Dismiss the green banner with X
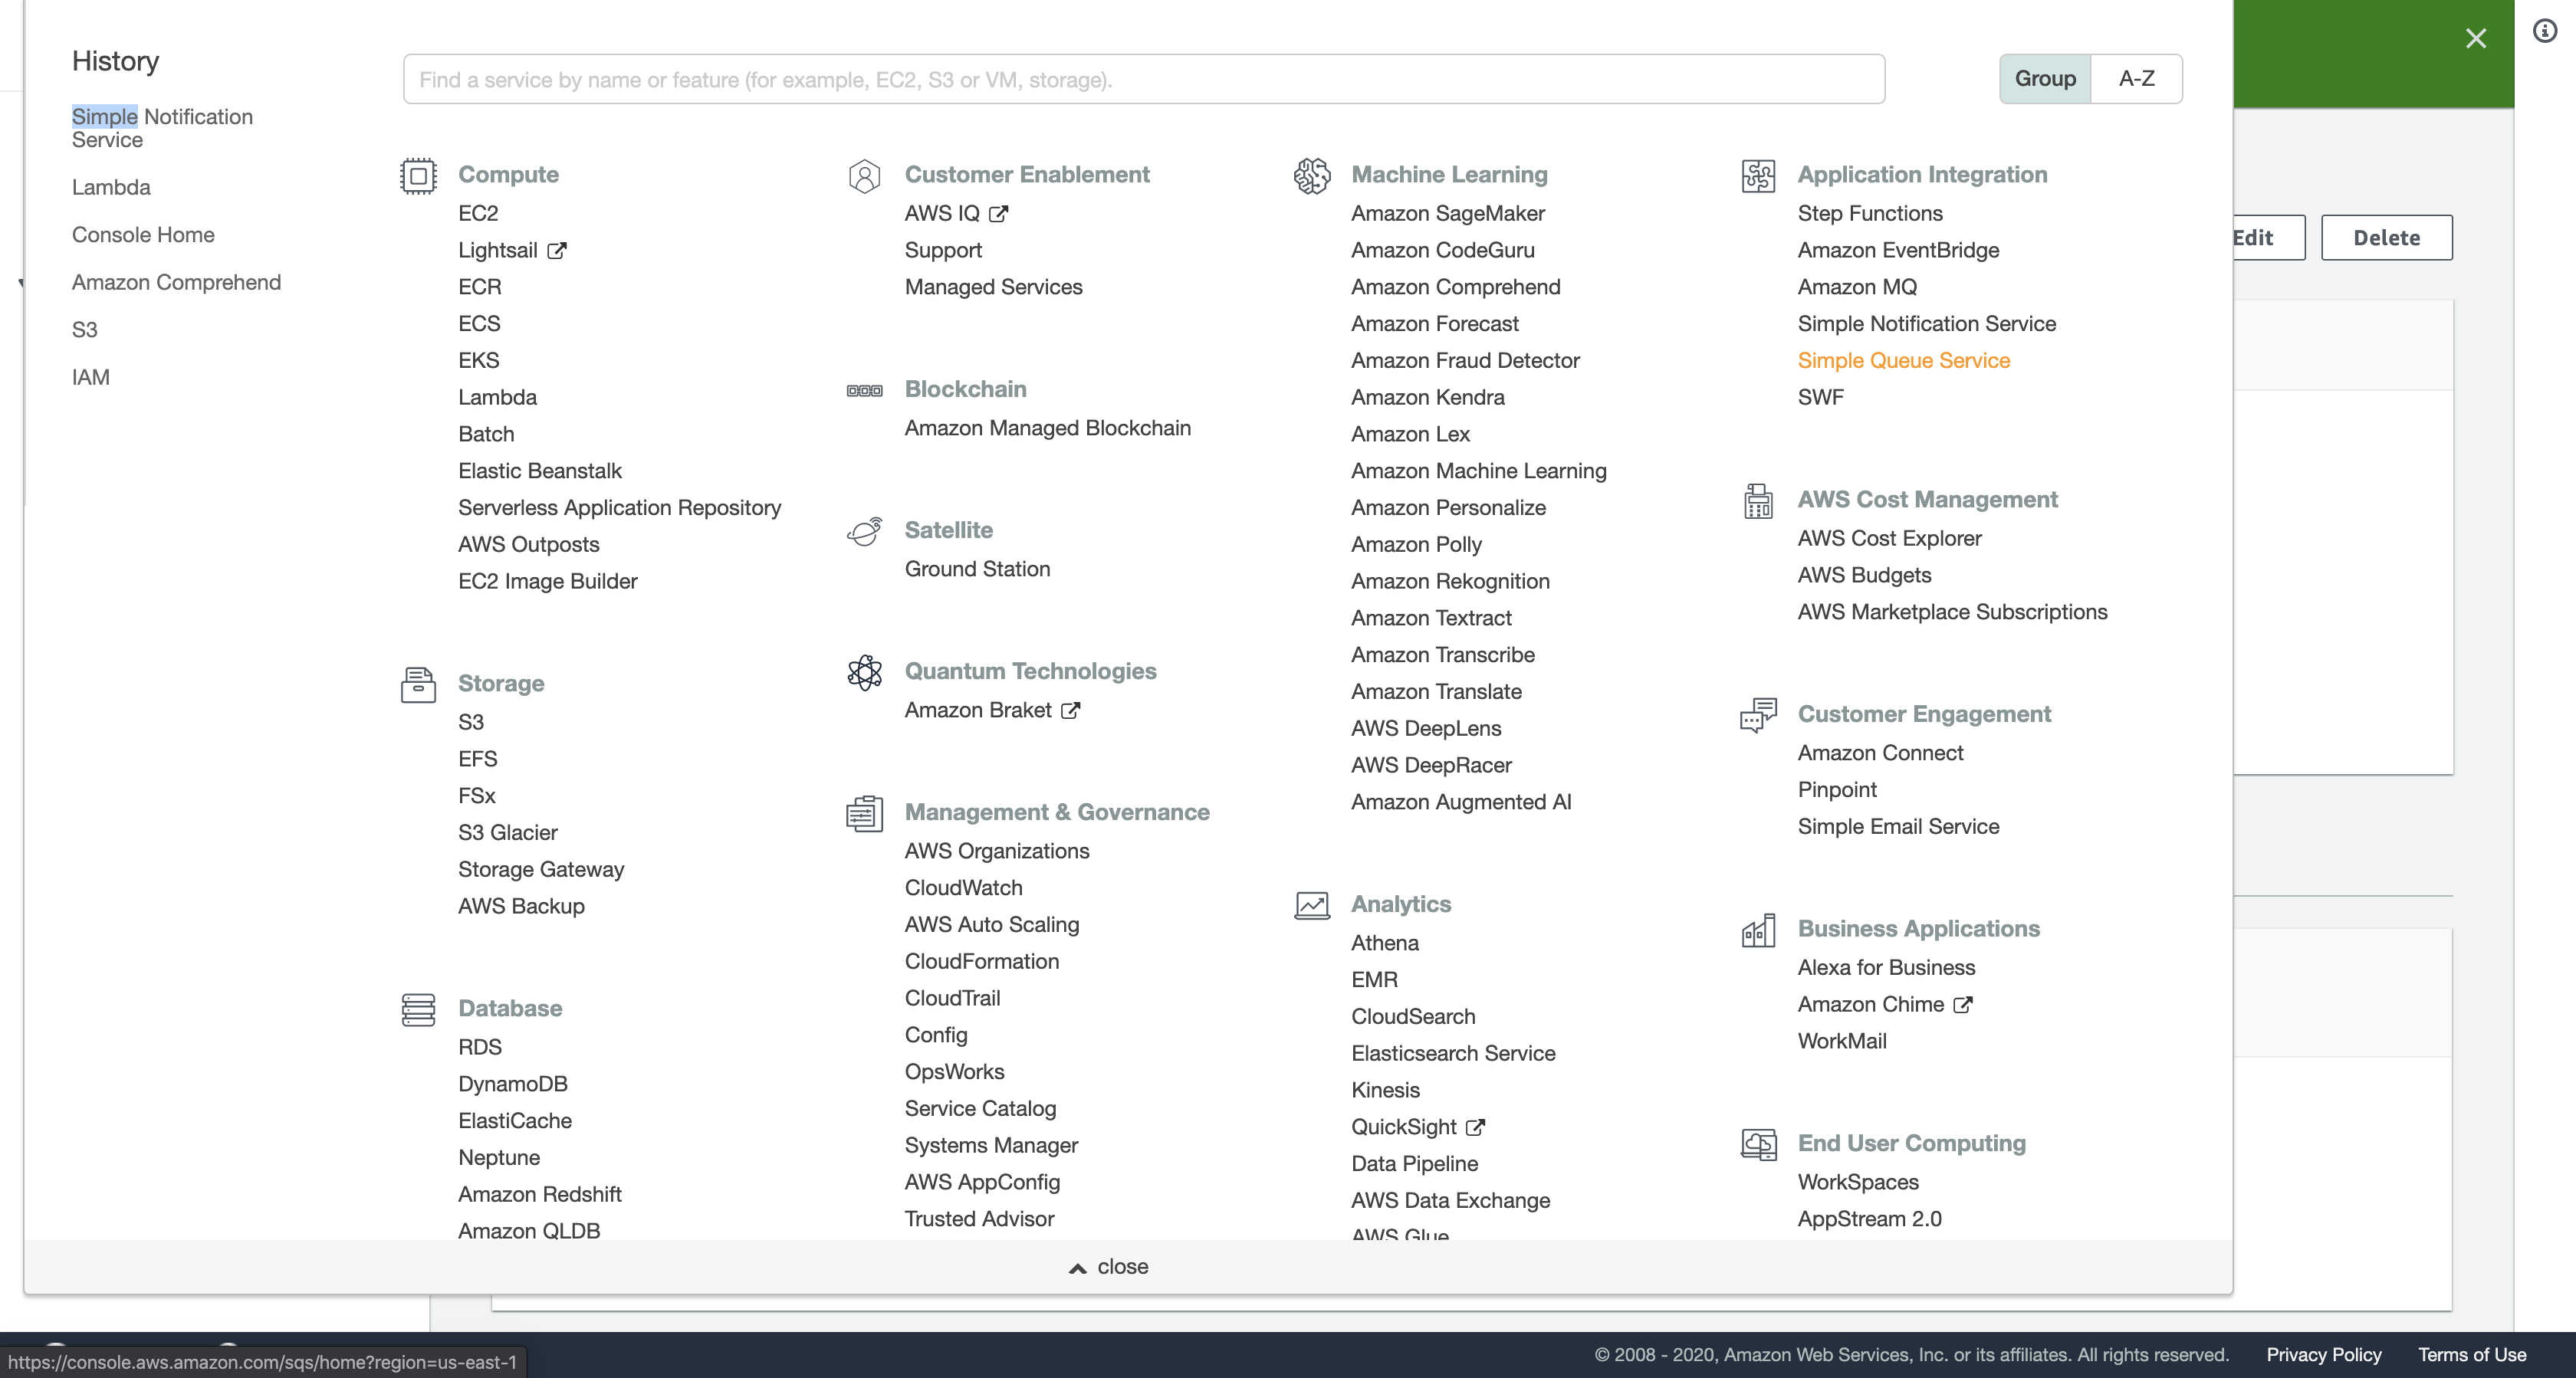This screenshot has height=1378, width=2576. click(x=2475, y=39)
